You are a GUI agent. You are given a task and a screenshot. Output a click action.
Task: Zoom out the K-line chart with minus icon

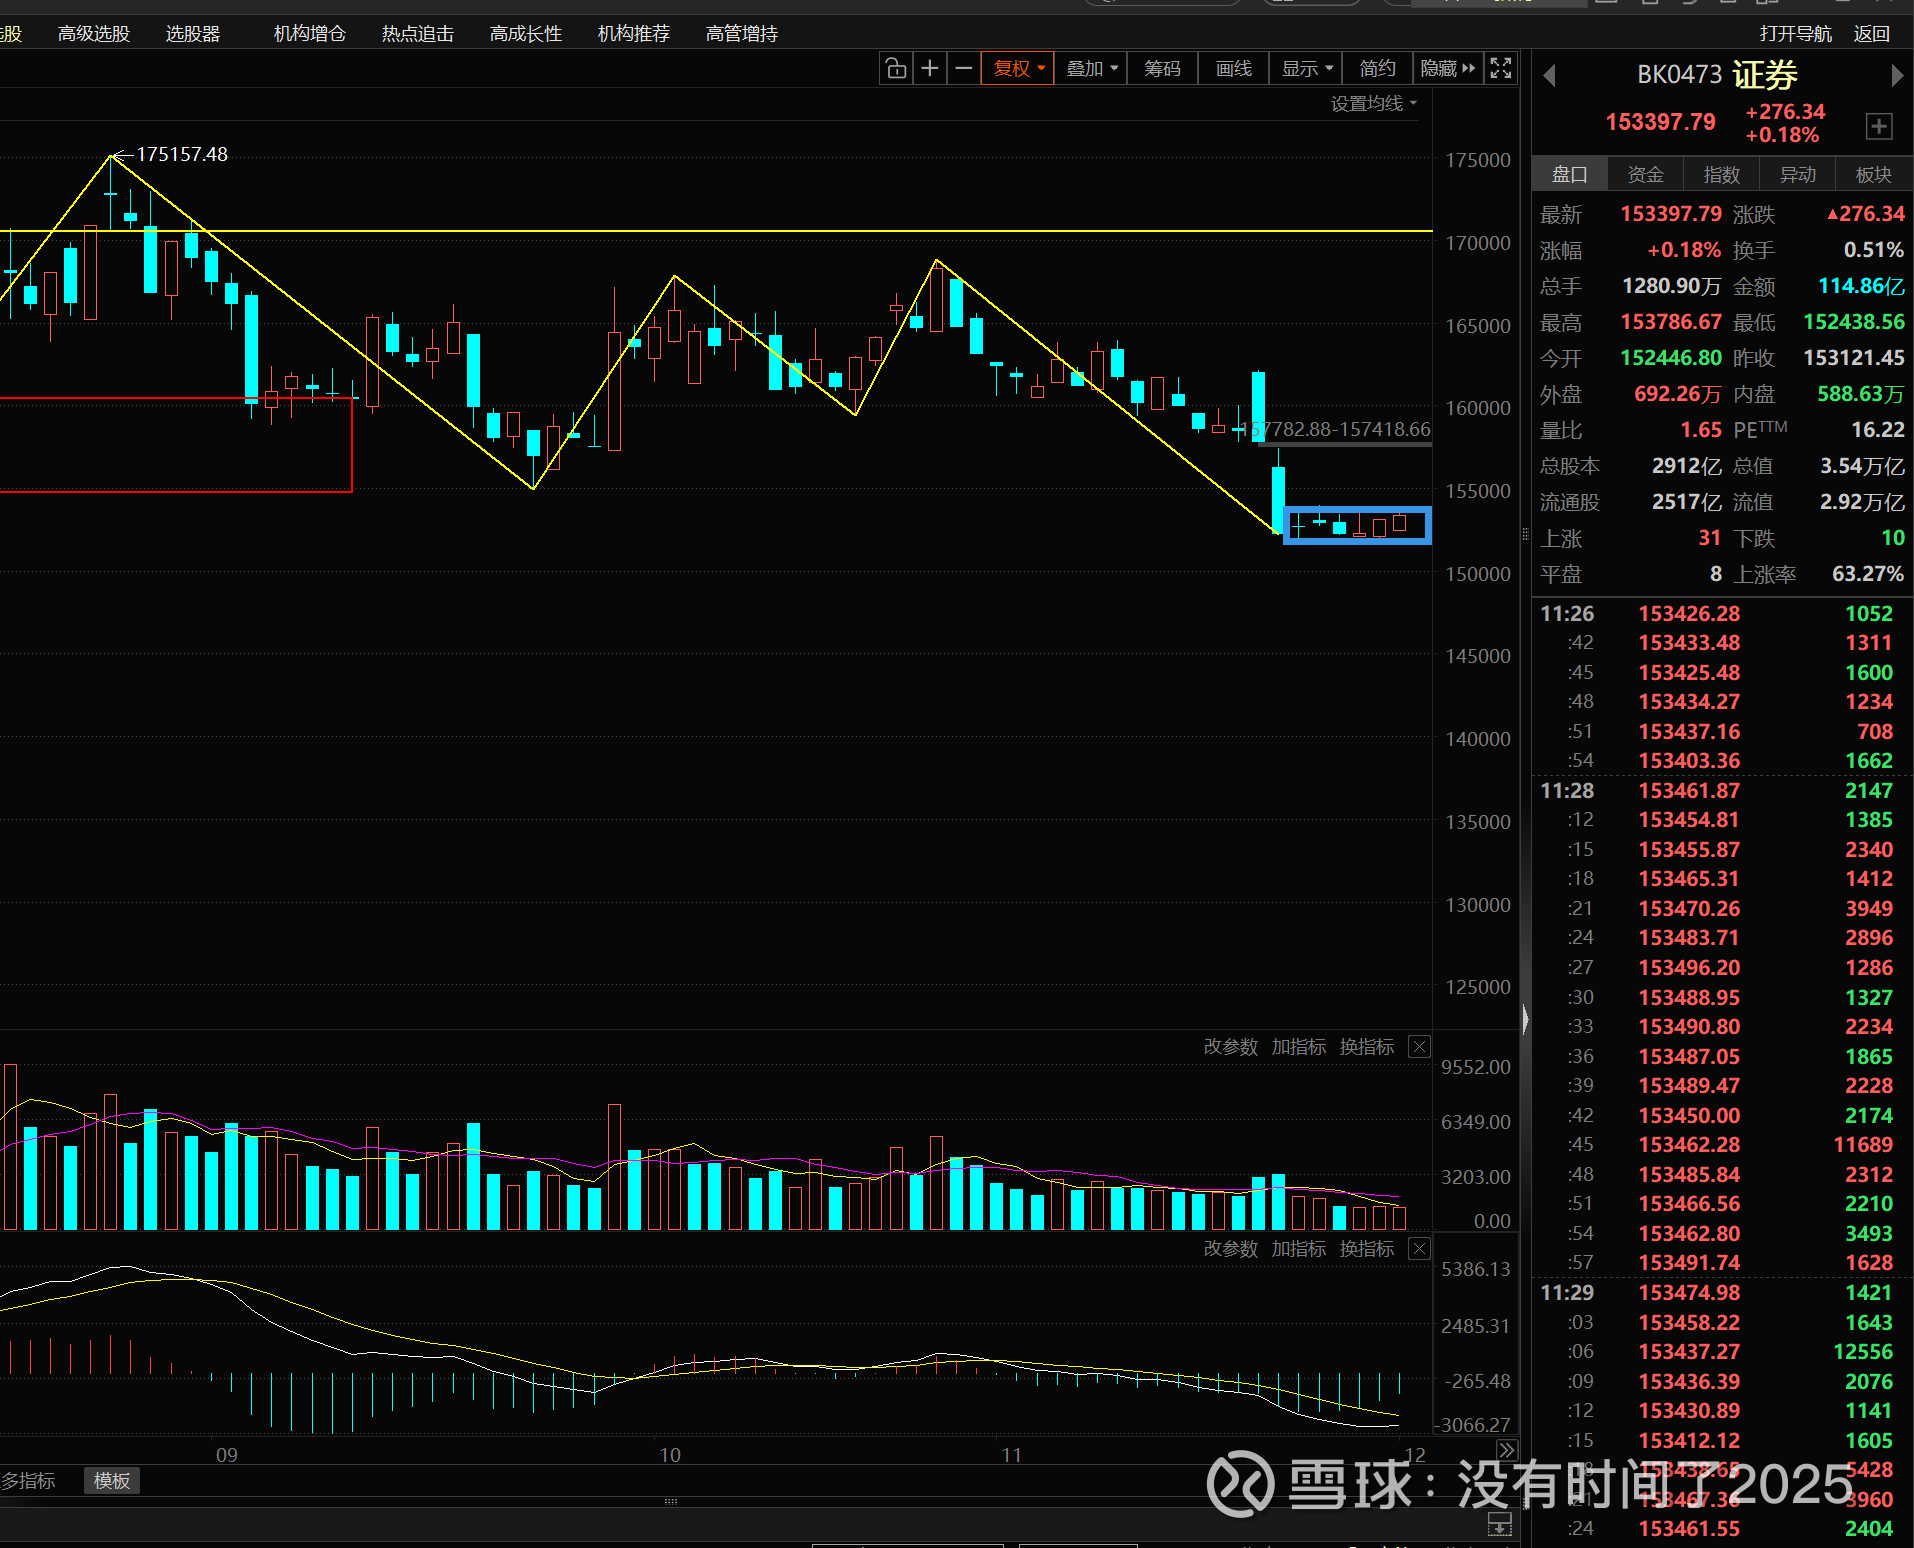[x=964, y=68]
